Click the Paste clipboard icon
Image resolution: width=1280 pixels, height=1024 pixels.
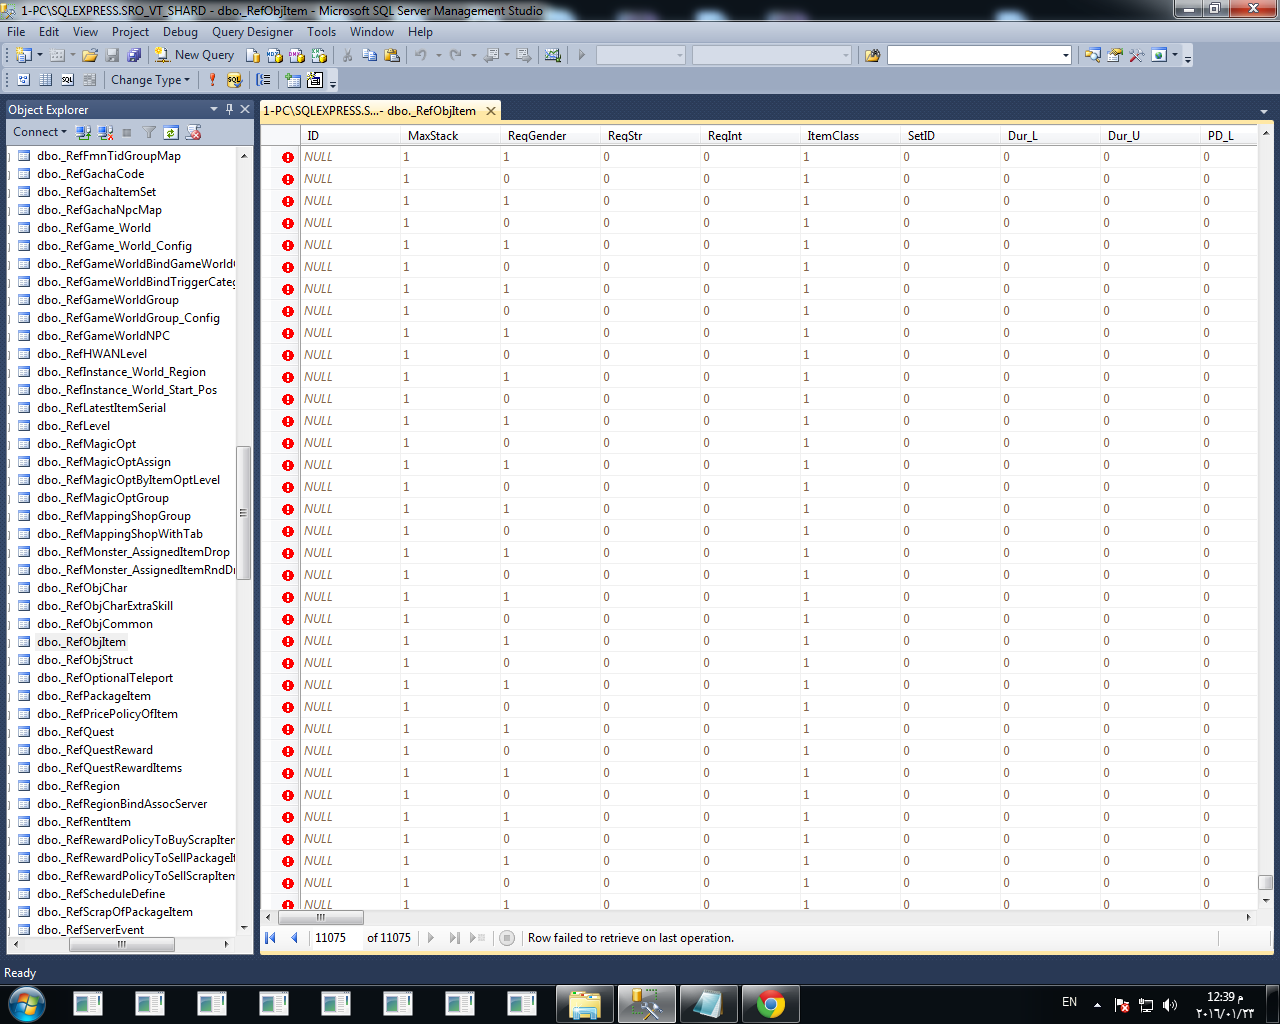coord(391,55)
